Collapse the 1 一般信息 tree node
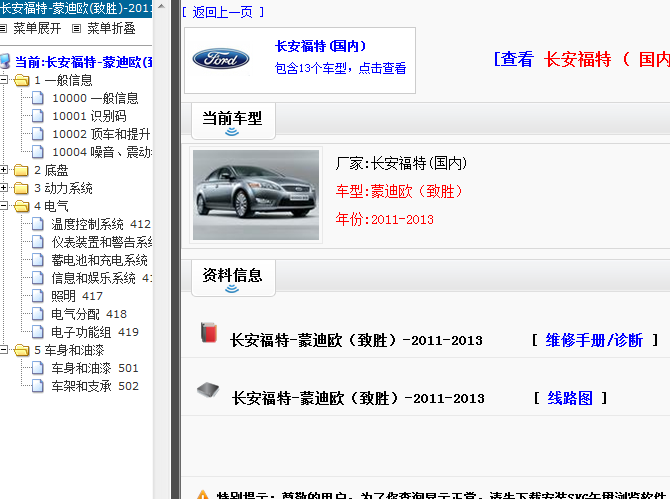This screenshot has width=670, height=499. click(x=3, y=79)
